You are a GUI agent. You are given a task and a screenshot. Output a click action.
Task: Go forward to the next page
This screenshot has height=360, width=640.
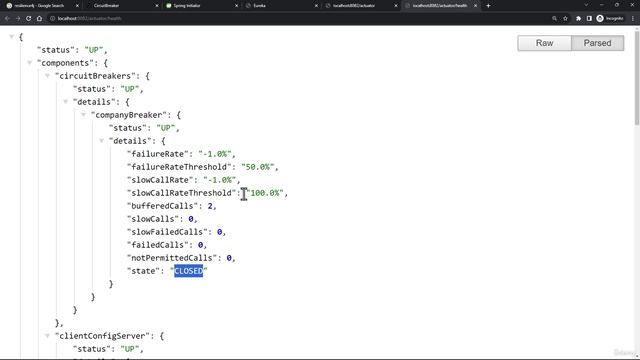18,18
